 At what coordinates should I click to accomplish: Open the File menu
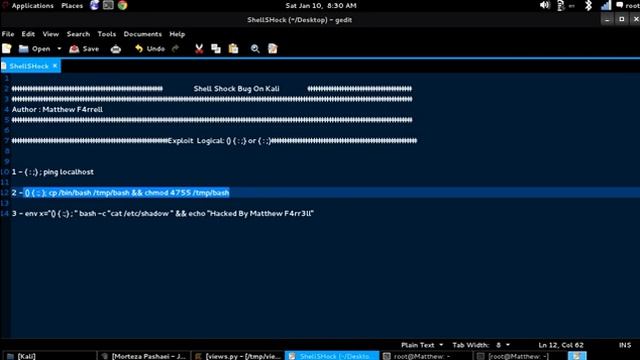pos(8,34)
